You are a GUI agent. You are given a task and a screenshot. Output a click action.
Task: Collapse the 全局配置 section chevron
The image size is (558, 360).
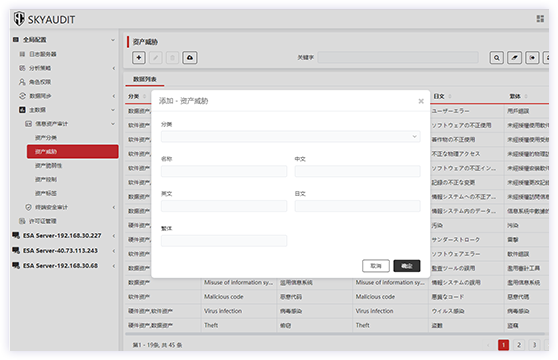[113, 40]
